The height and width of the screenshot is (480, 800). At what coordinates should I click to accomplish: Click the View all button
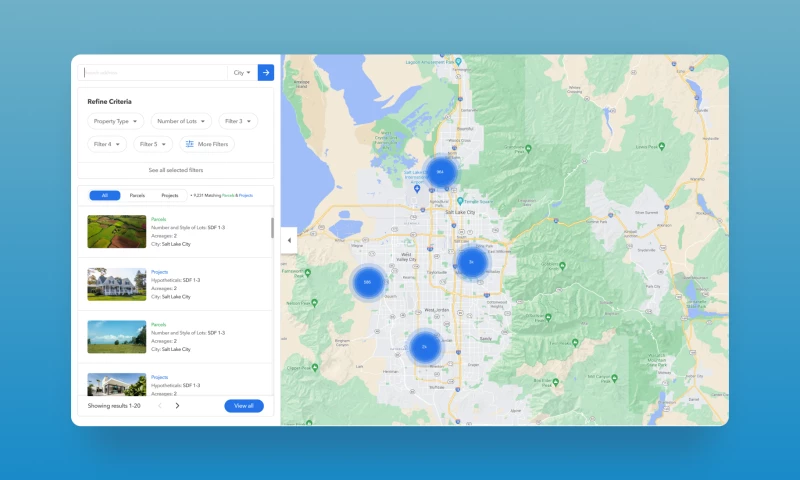click(244, 406)
